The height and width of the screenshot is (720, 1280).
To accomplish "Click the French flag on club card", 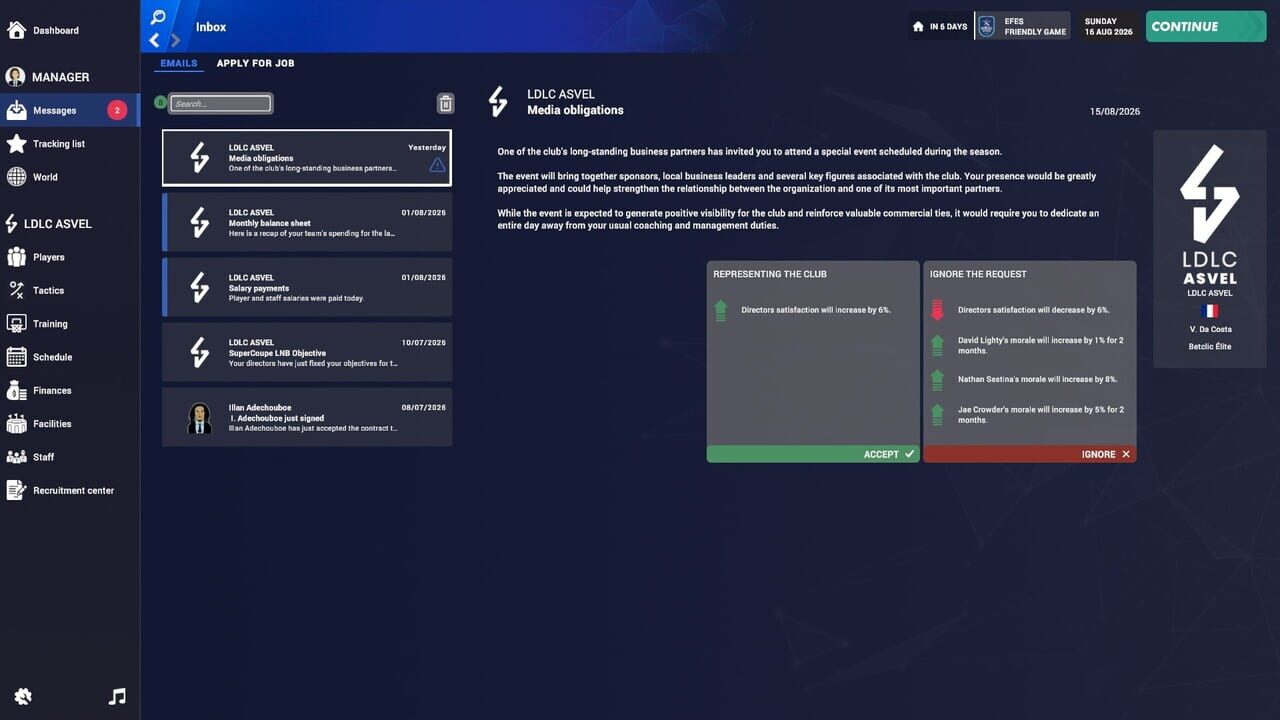I will tap(1210, 311).
